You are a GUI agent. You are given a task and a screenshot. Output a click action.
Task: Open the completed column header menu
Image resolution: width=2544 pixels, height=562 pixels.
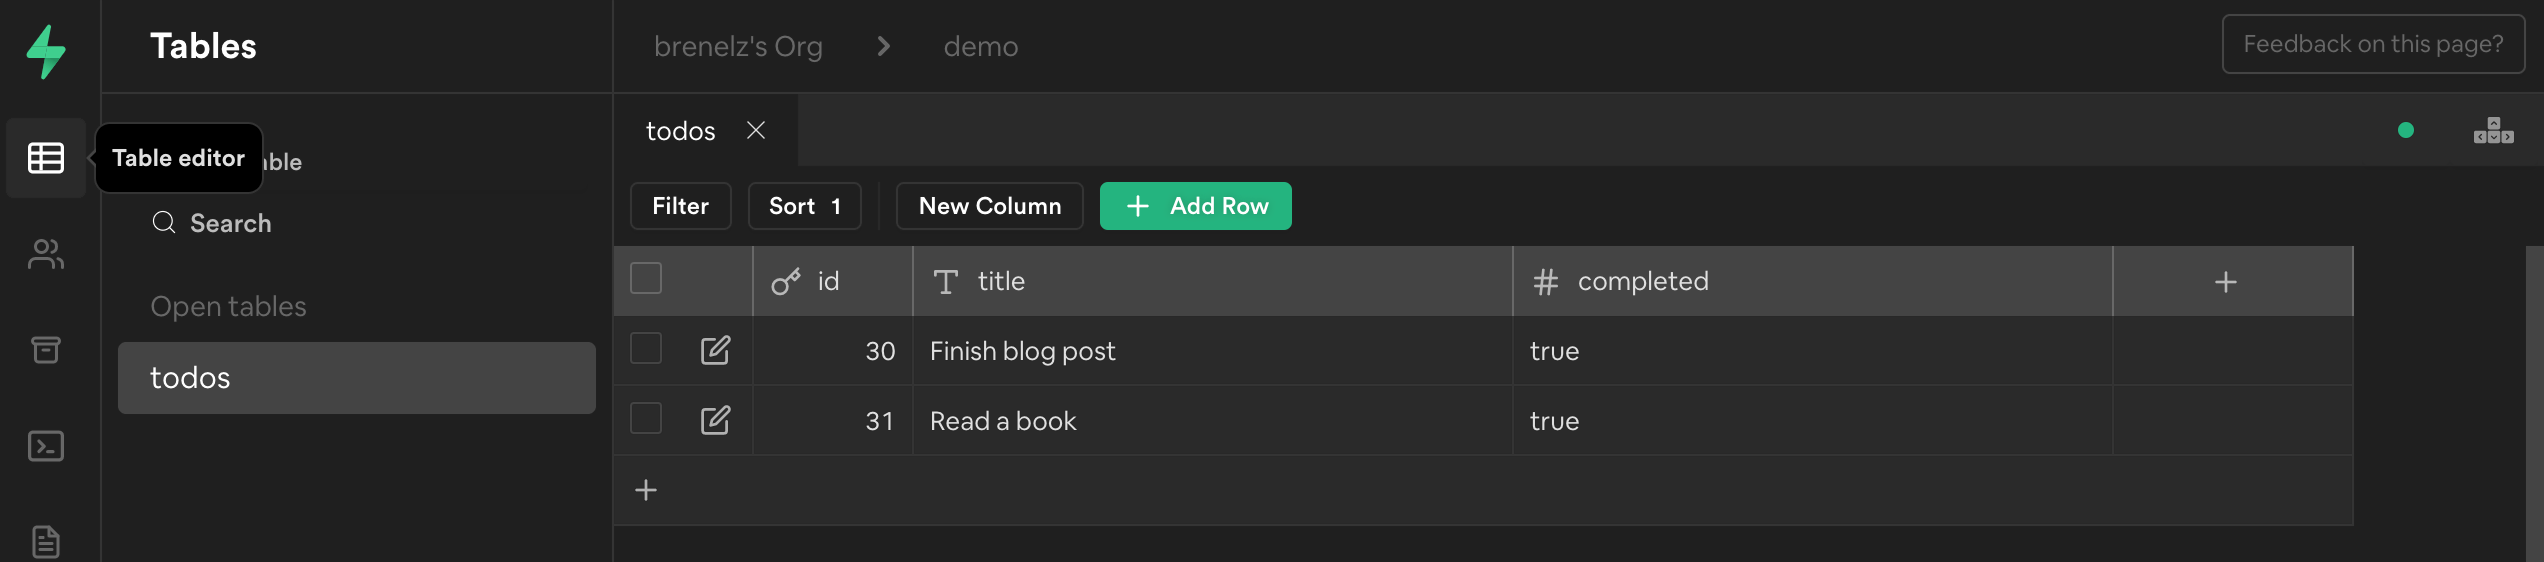(x=1642, y=282)
